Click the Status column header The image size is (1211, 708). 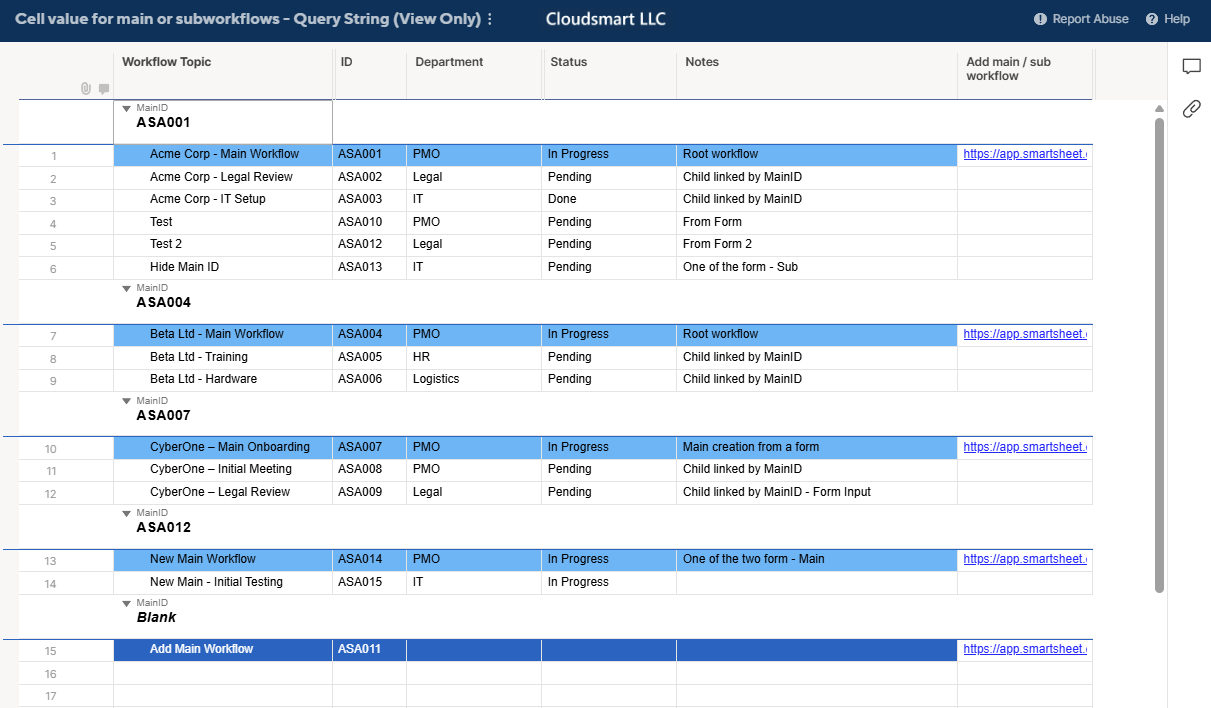(609, 75)
